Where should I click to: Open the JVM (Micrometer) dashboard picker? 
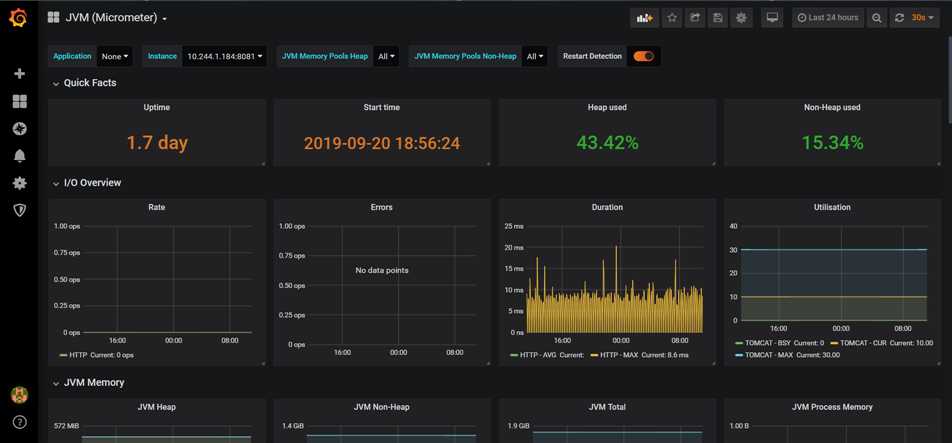pyautogui.click(x=116, y=18)
